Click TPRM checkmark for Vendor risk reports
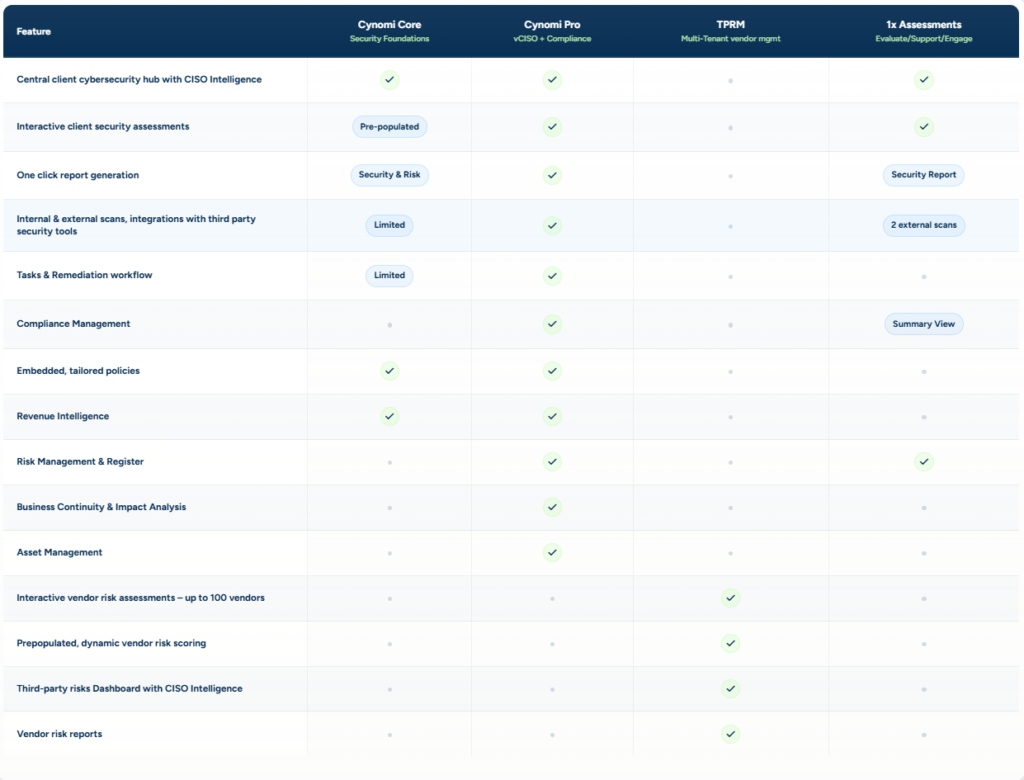The image size is (1024, 780). (x=730, y=734)
